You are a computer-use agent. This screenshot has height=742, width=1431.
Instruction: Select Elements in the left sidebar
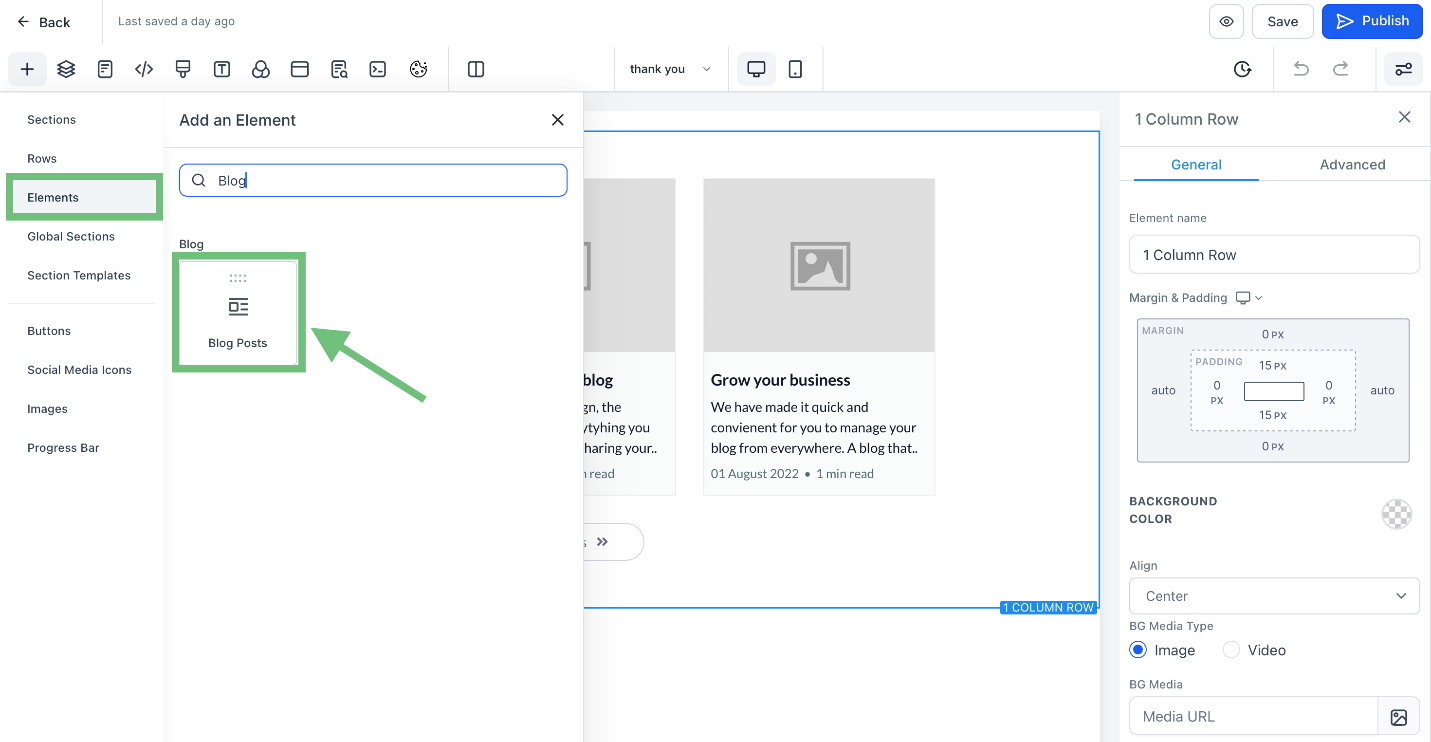pos(83,198)
